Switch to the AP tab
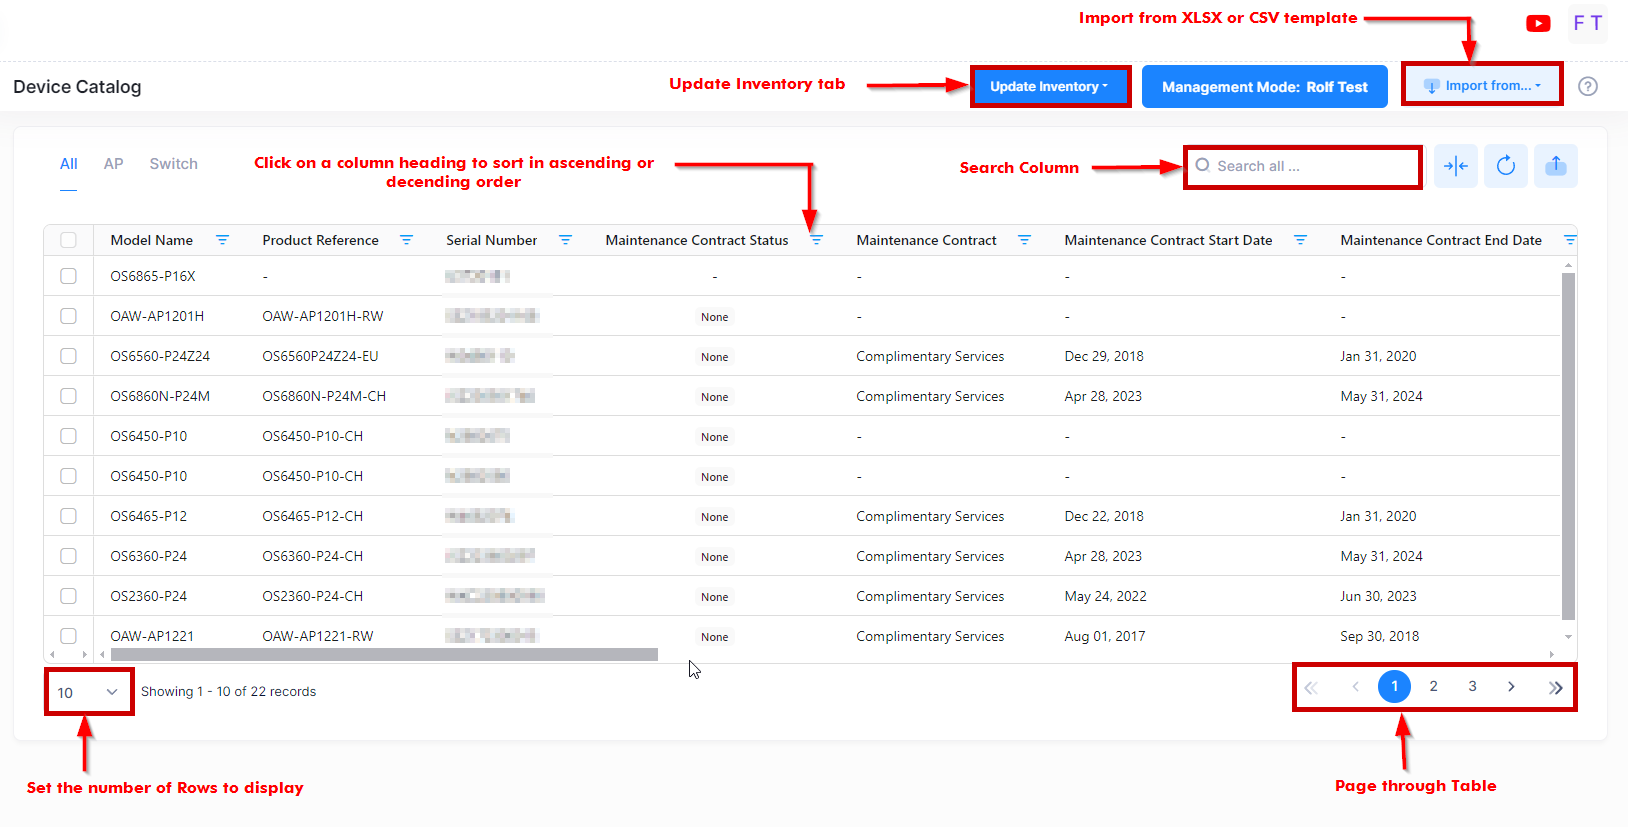This screenshot has height=827, width=1628. pyautogui.click(x=113, y=164)
